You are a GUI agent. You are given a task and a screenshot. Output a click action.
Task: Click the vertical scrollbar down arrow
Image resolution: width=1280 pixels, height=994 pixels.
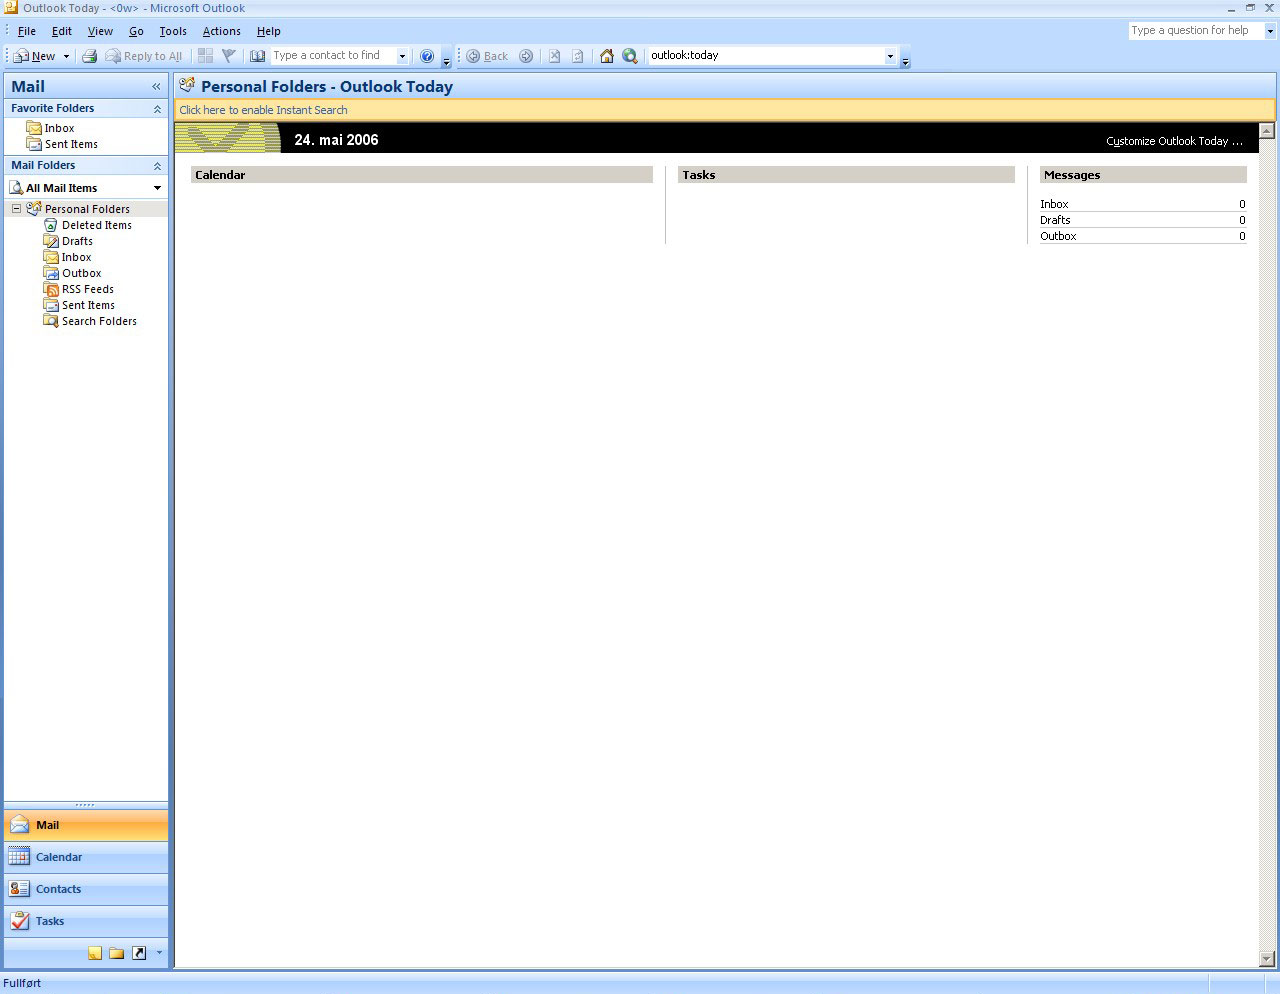pos(1267,959)
